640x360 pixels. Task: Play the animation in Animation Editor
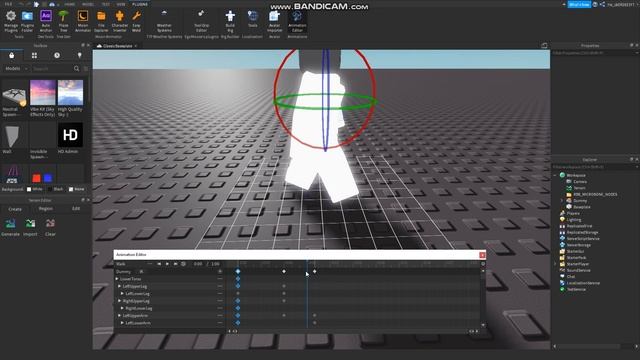click(x=167, y=264)
